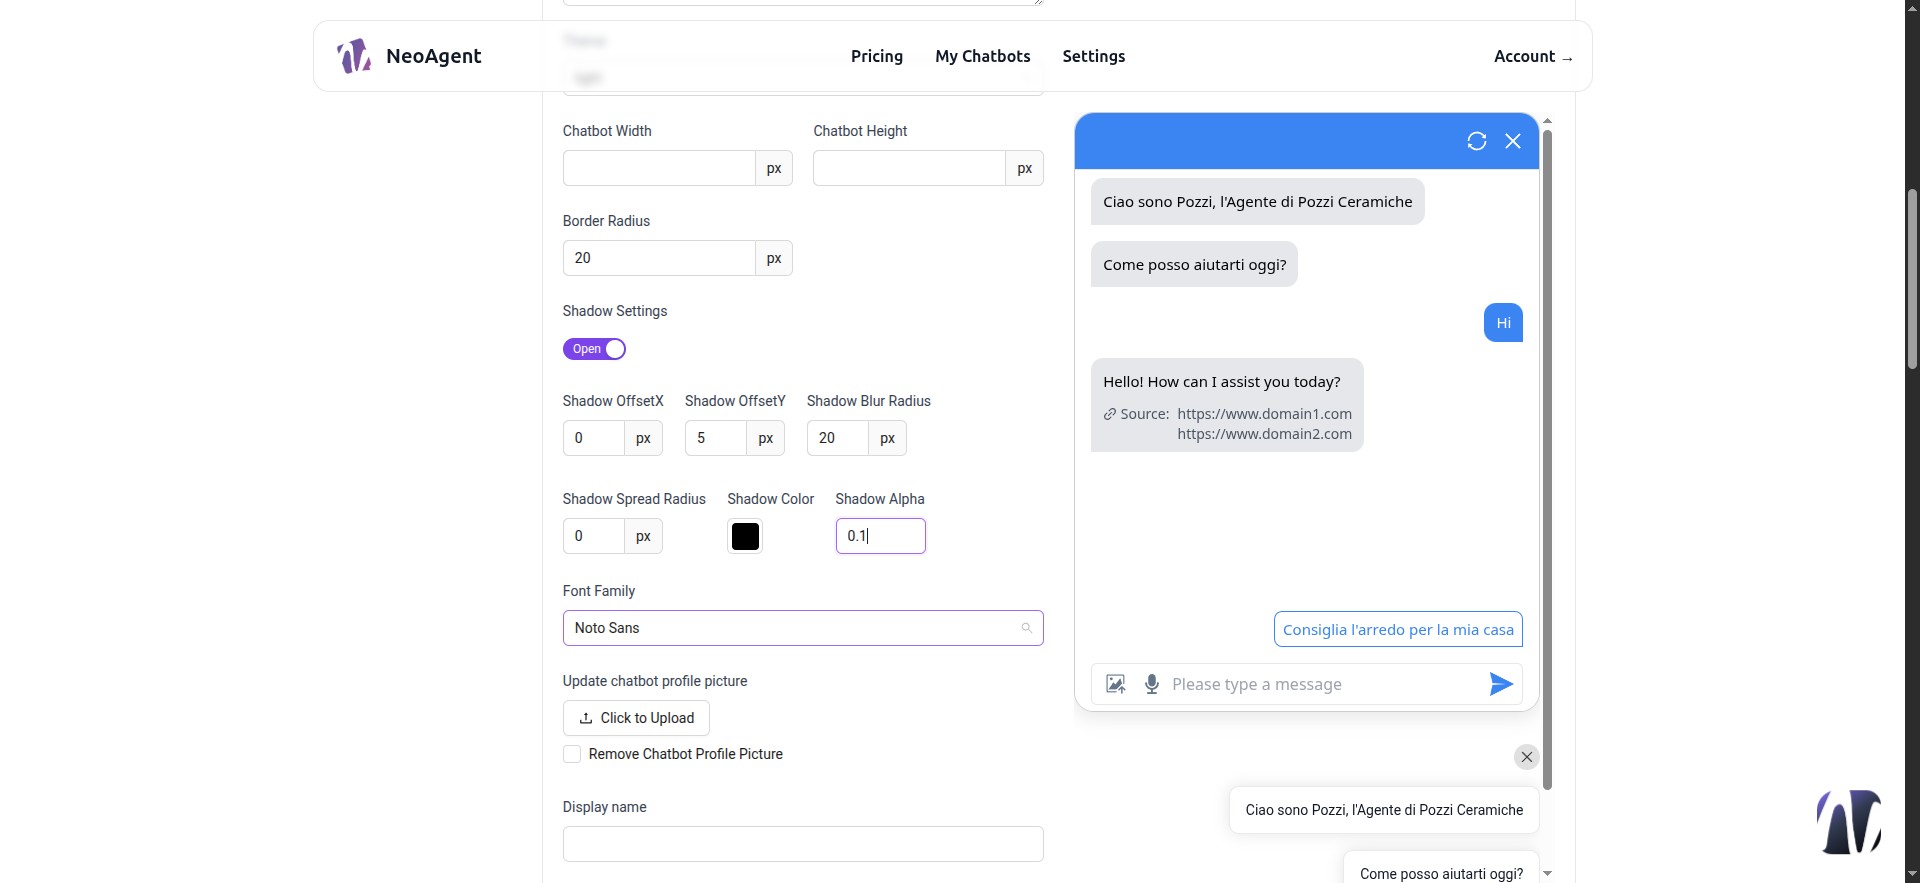The height and width of the screenshot is (883, 1920).
Task: Close the chatbot preview with X icon
Action: (x=1513, y=141)
